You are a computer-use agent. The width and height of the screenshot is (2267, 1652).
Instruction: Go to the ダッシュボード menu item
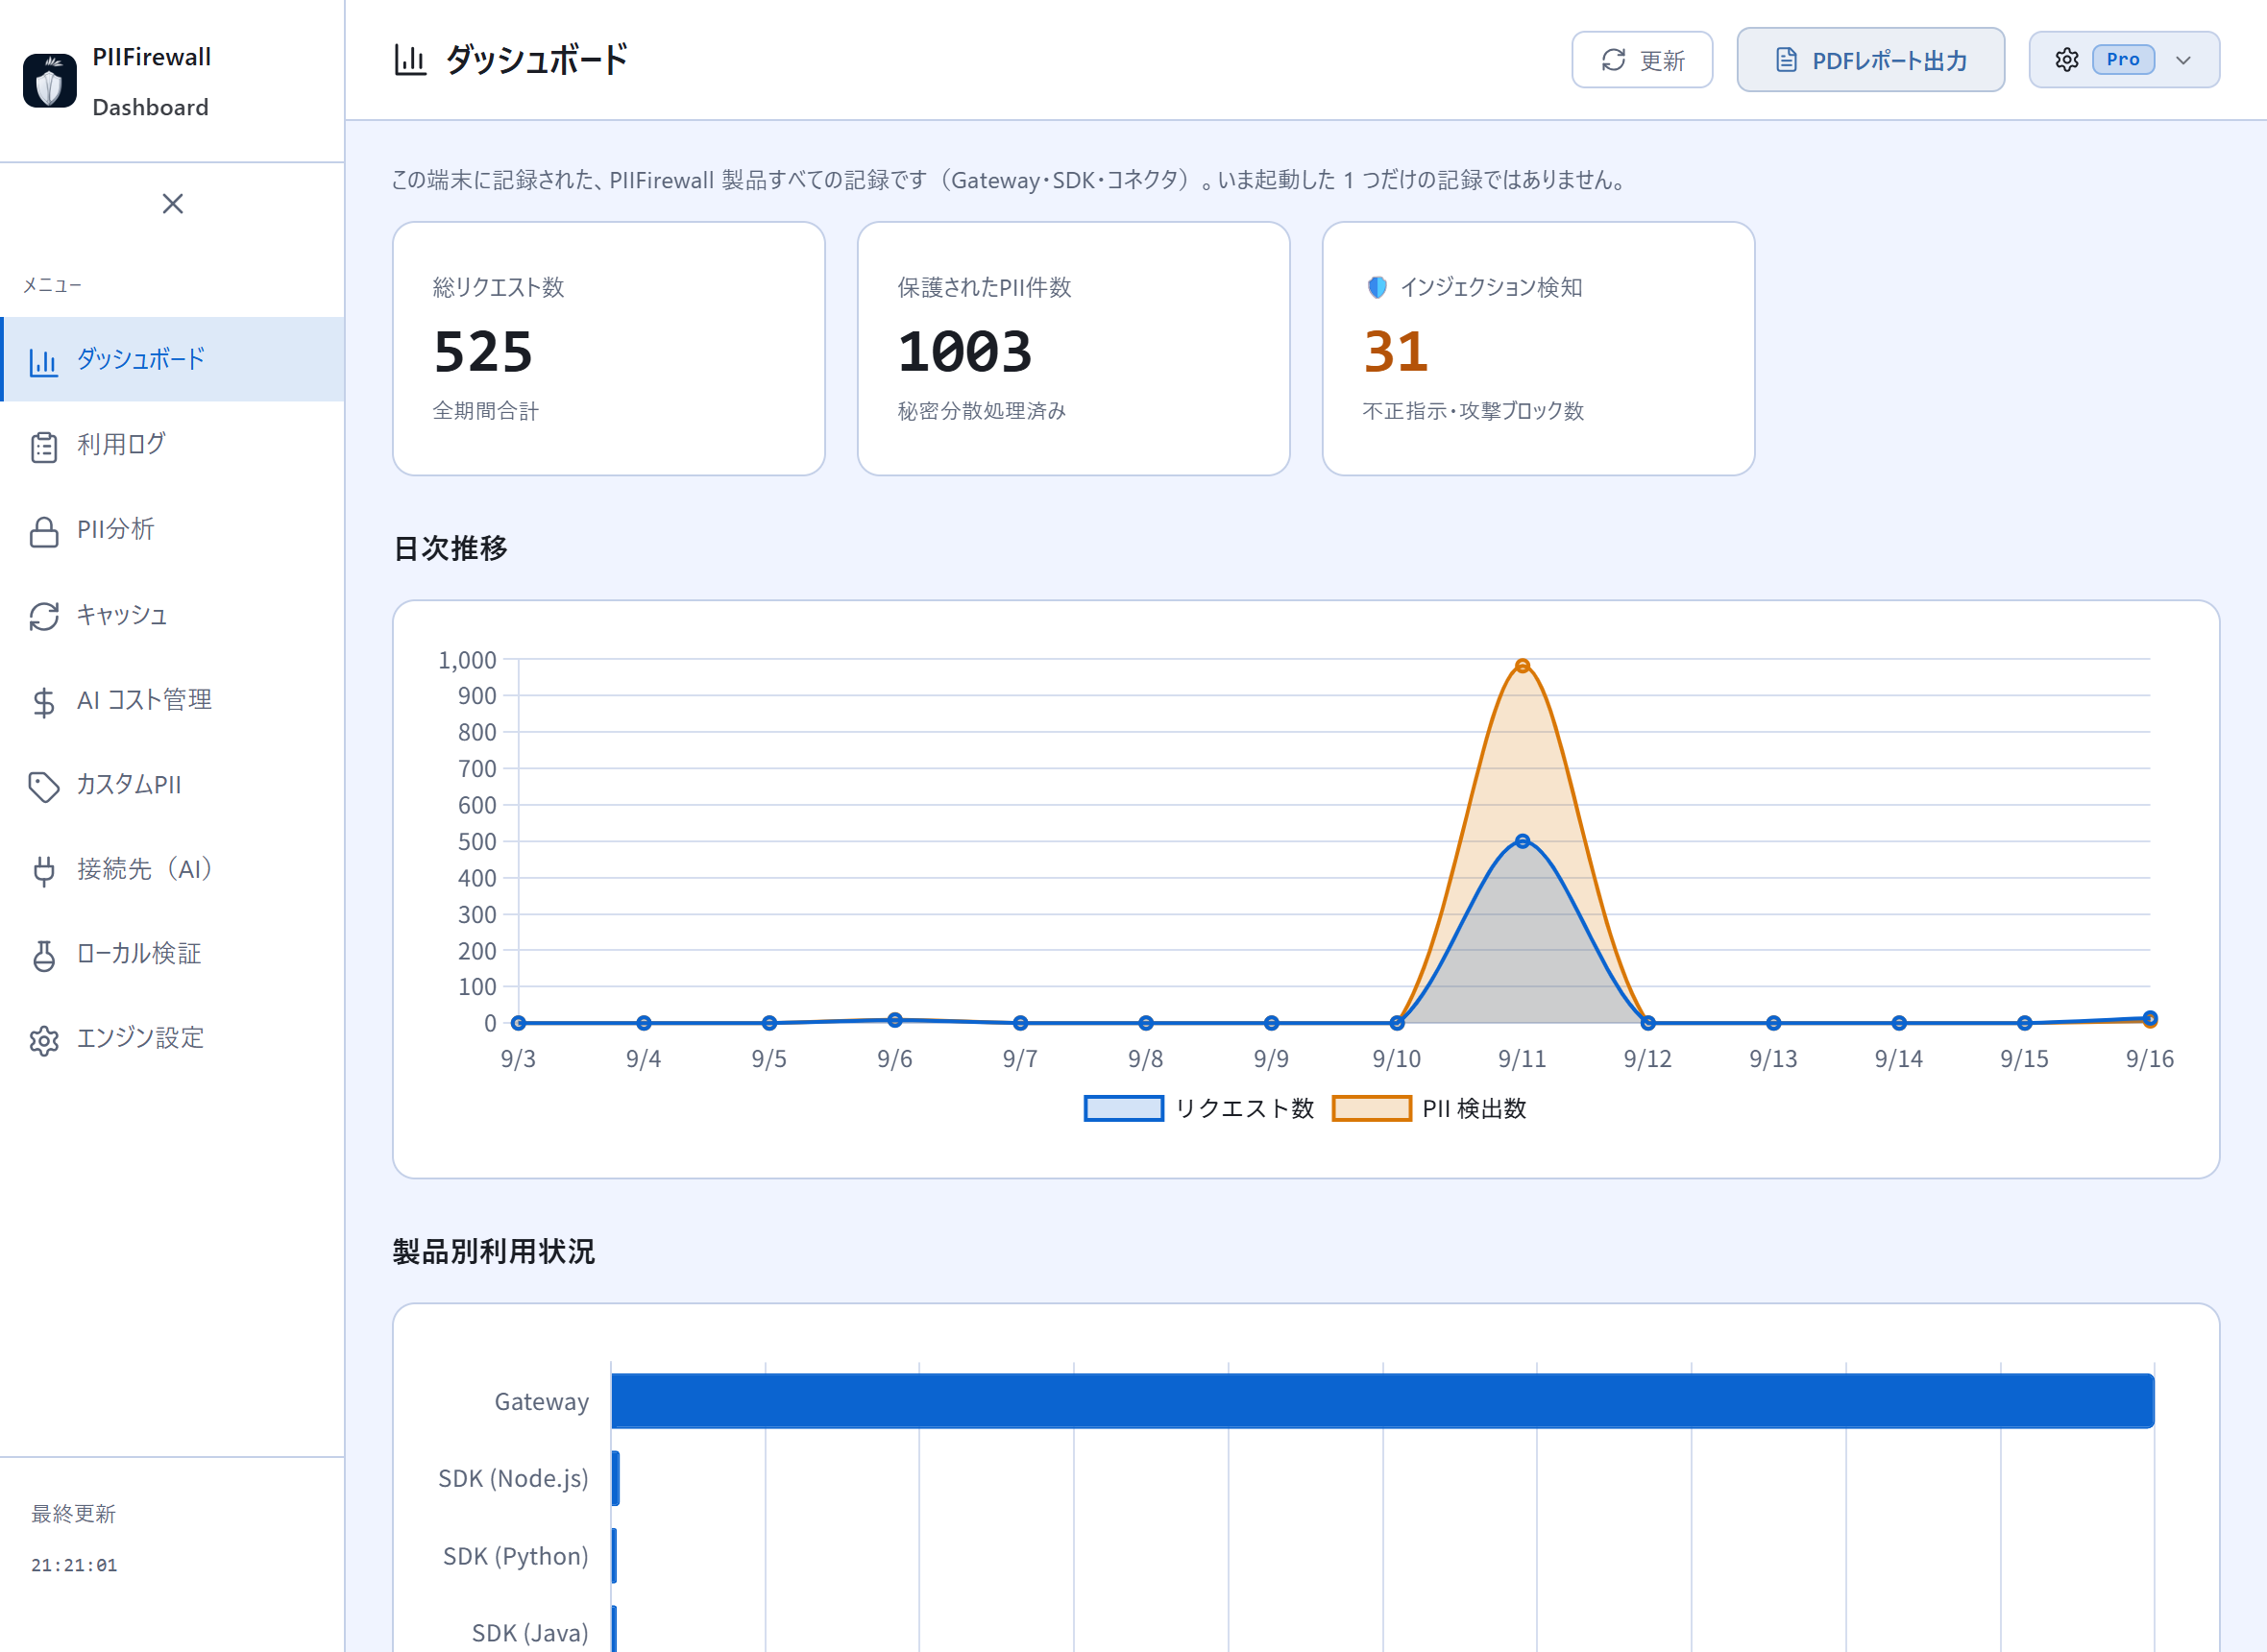click(x=173, y=359)
